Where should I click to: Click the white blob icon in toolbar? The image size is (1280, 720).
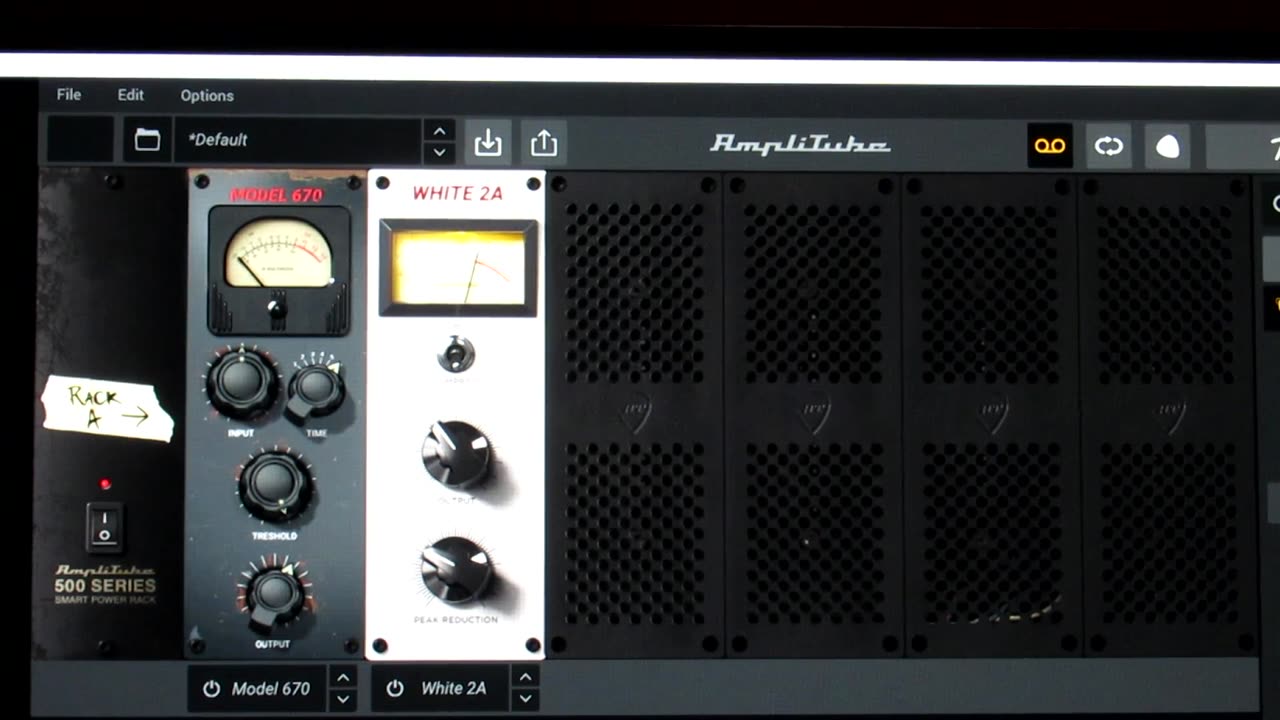click(1168, 147)
